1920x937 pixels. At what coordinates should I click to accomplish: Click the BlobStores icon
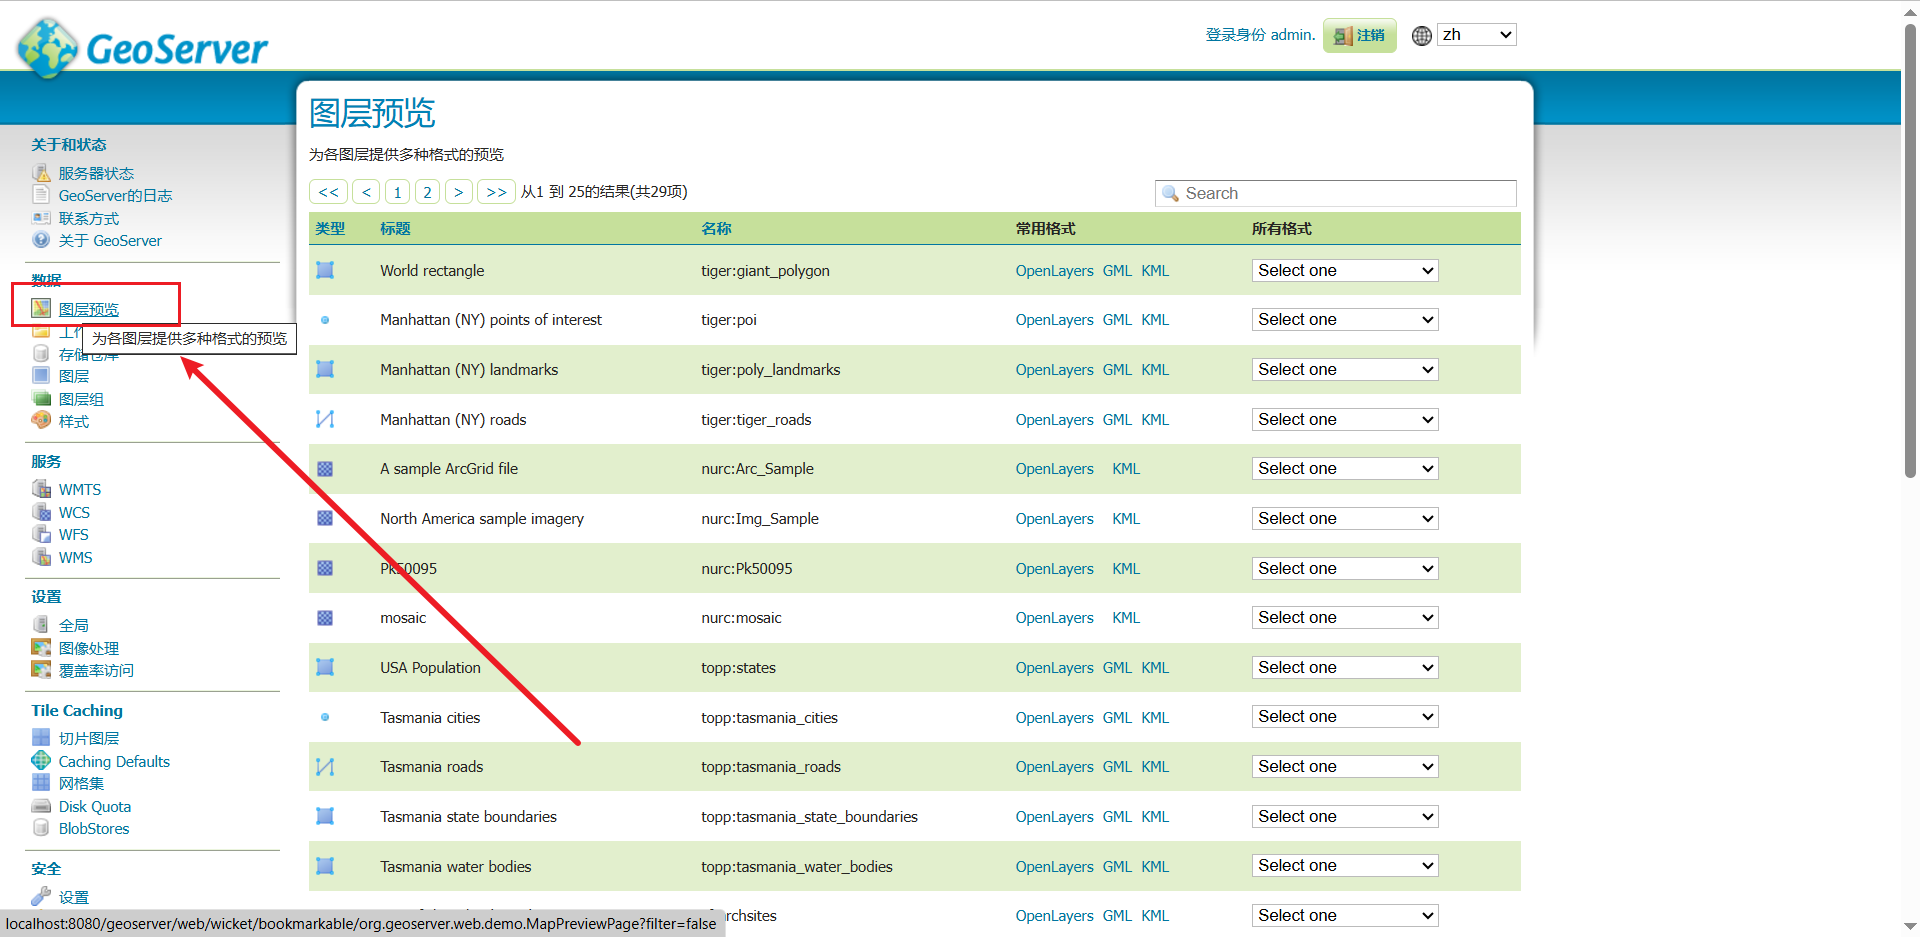tap(41, 828)
